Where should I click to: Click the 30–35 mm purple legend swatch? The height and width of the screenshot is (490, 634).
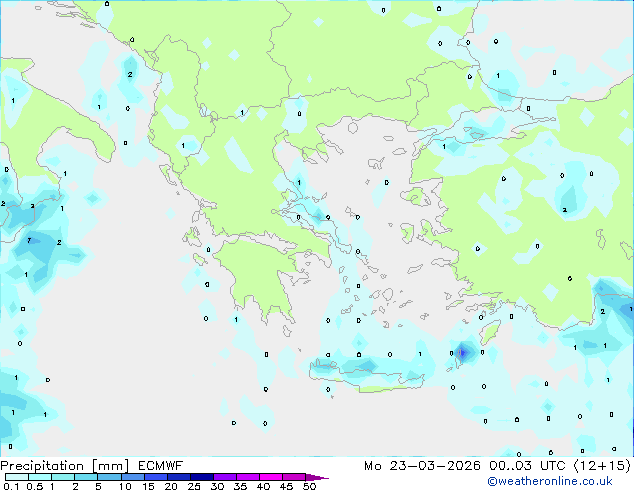[225, 477]
